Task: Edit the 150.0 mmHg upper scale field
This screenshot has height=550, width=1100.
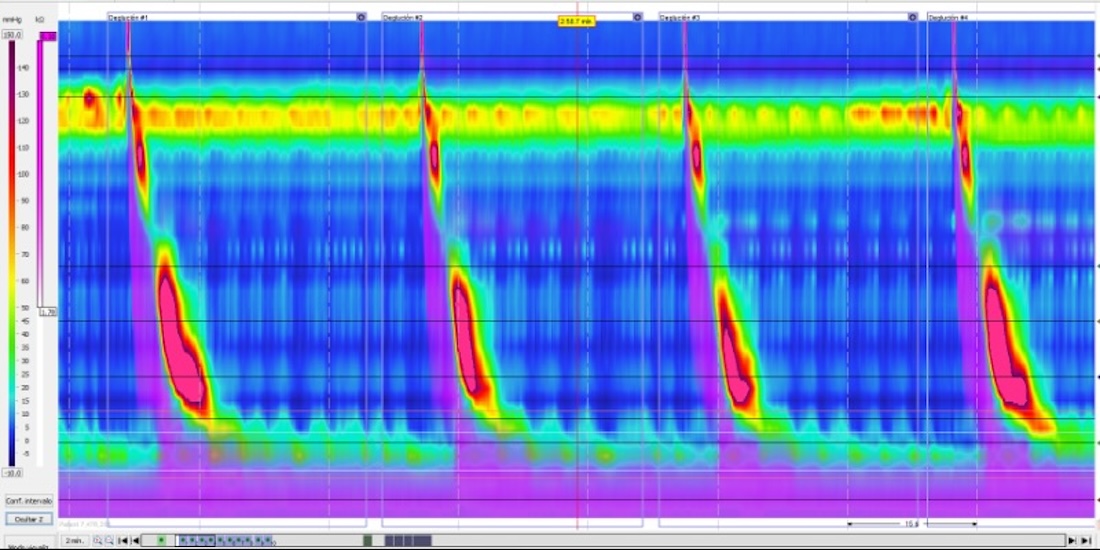Action: pyautogui.click(x=13, y=35)
